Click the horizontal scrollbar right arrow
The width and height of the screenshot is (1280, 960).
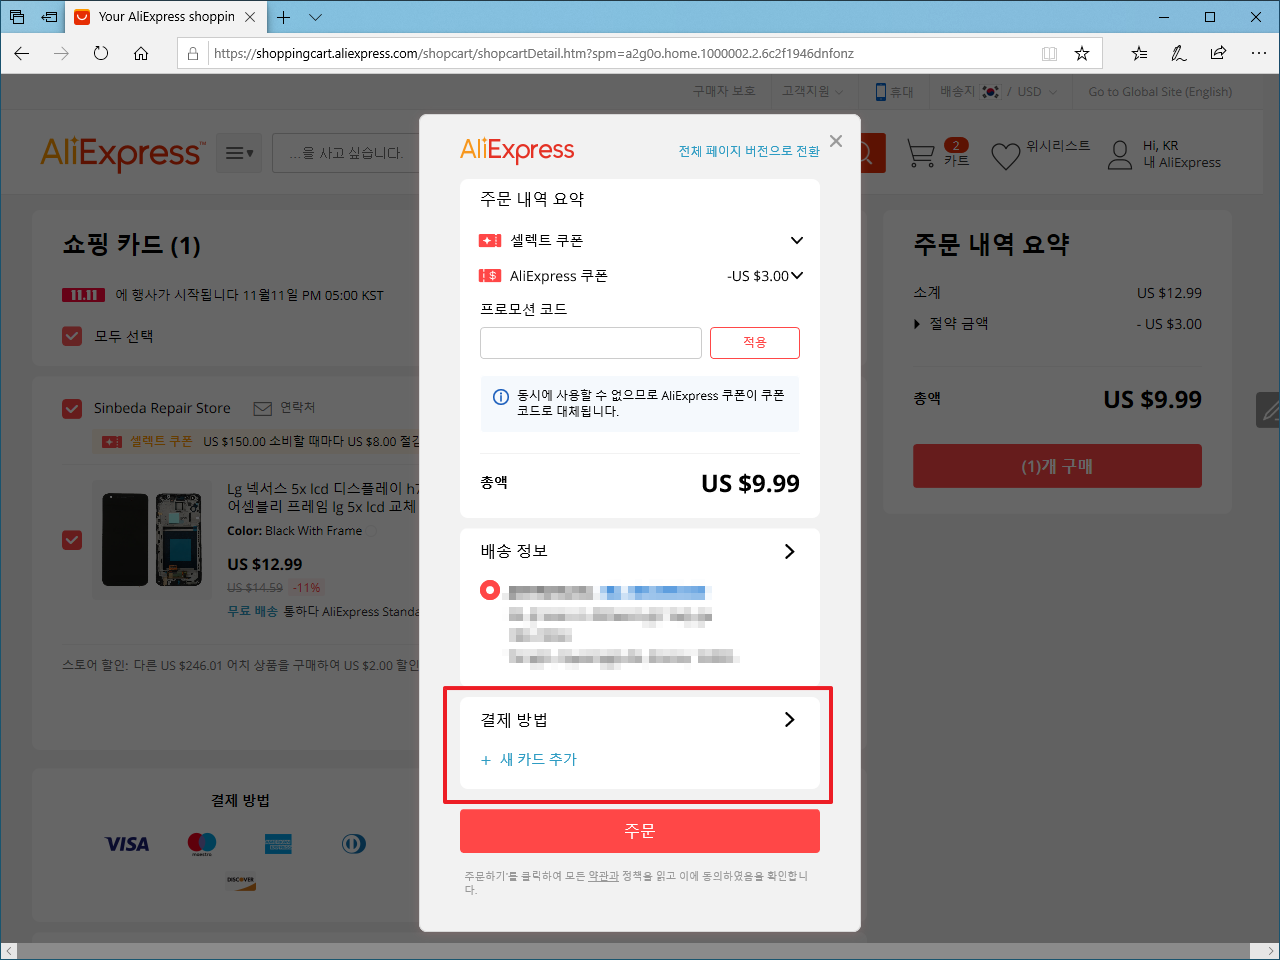click(1270, 950)
